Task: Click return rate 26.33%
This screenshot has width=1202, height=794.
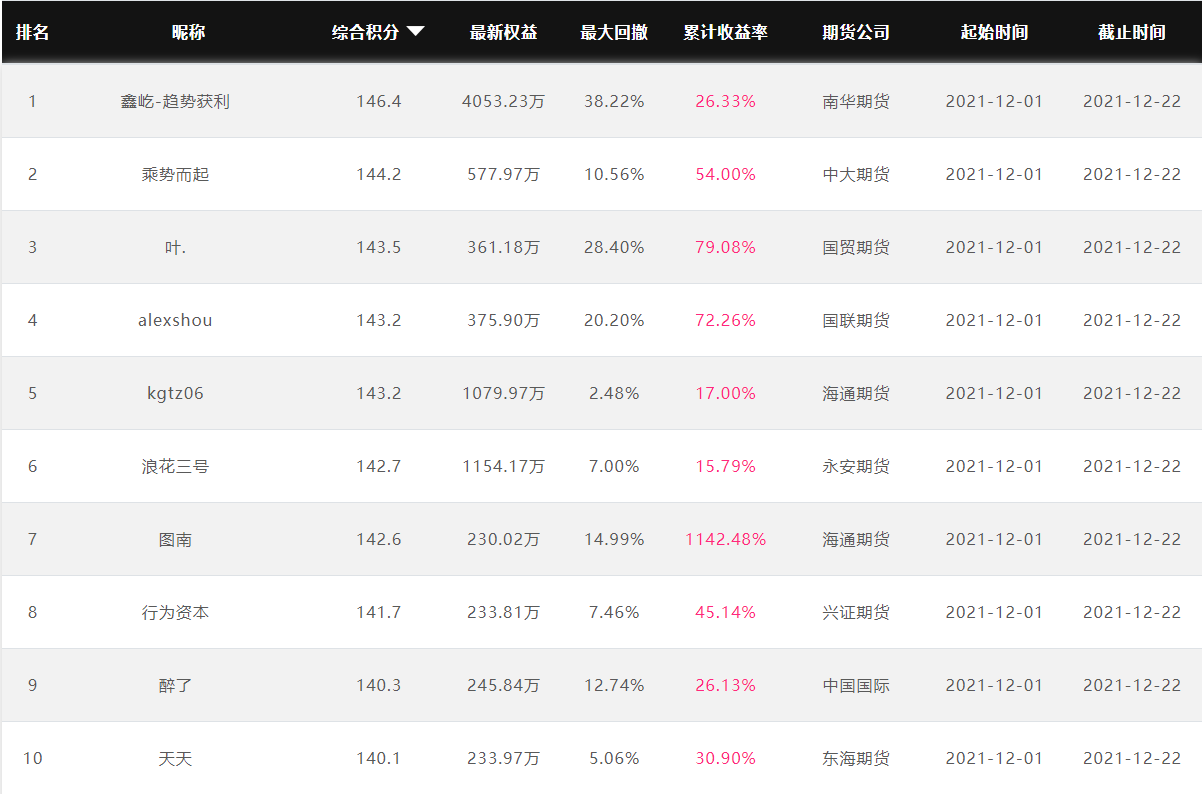Action: pos(726,101)
